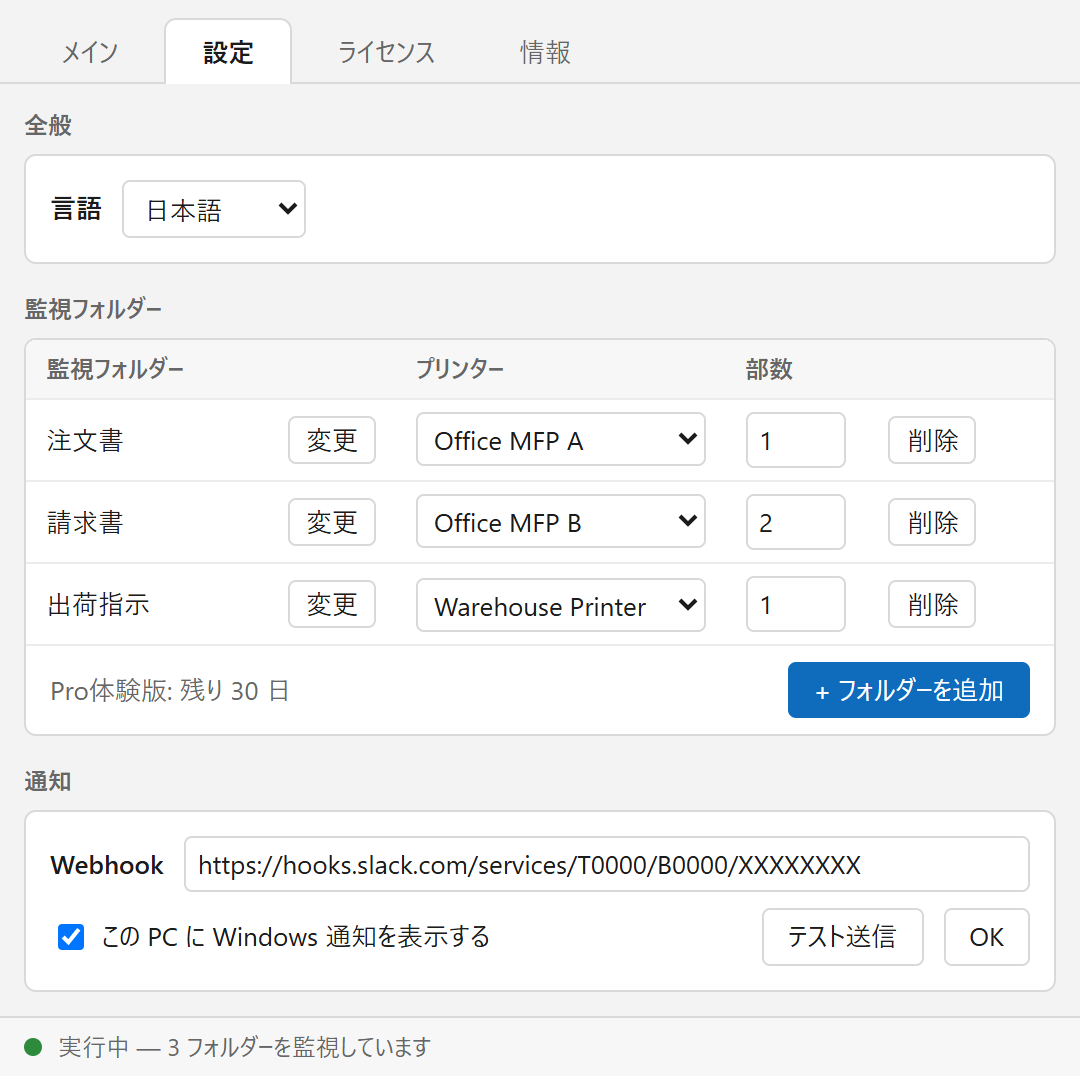Screen dimensions: 1080x1076
Task: Click the 出荷指示 folder name
Action: coord(98,605)
